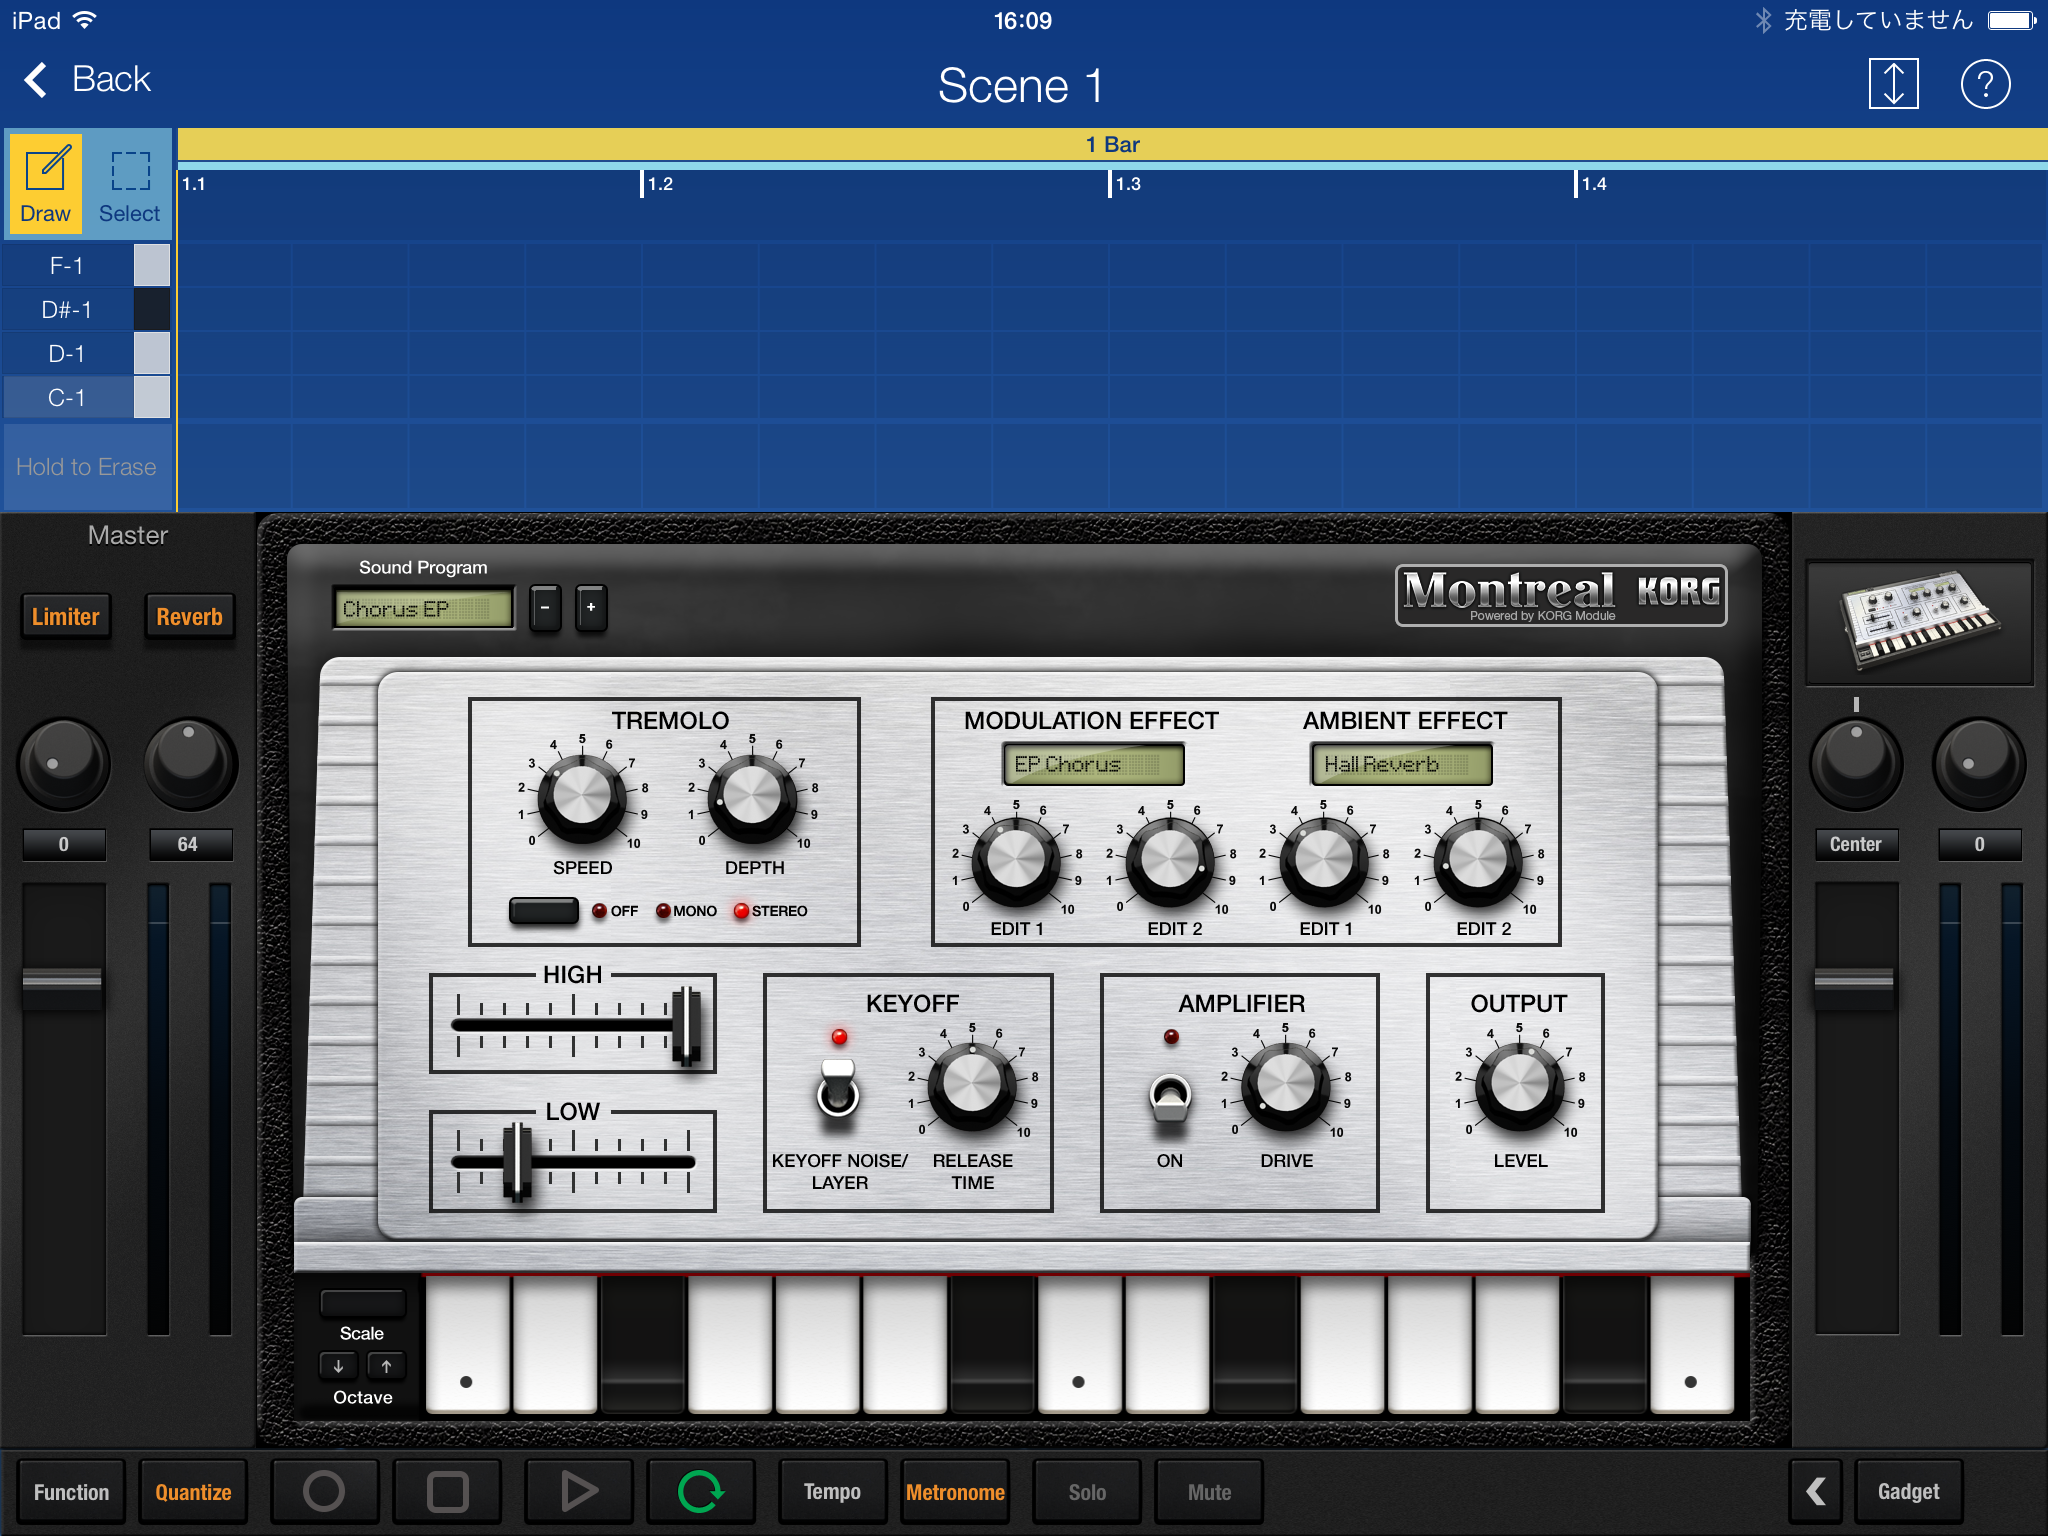Open the Function menu
The width and height of the screenshot is (2048, 1536).
click(x=71, y=1491)
